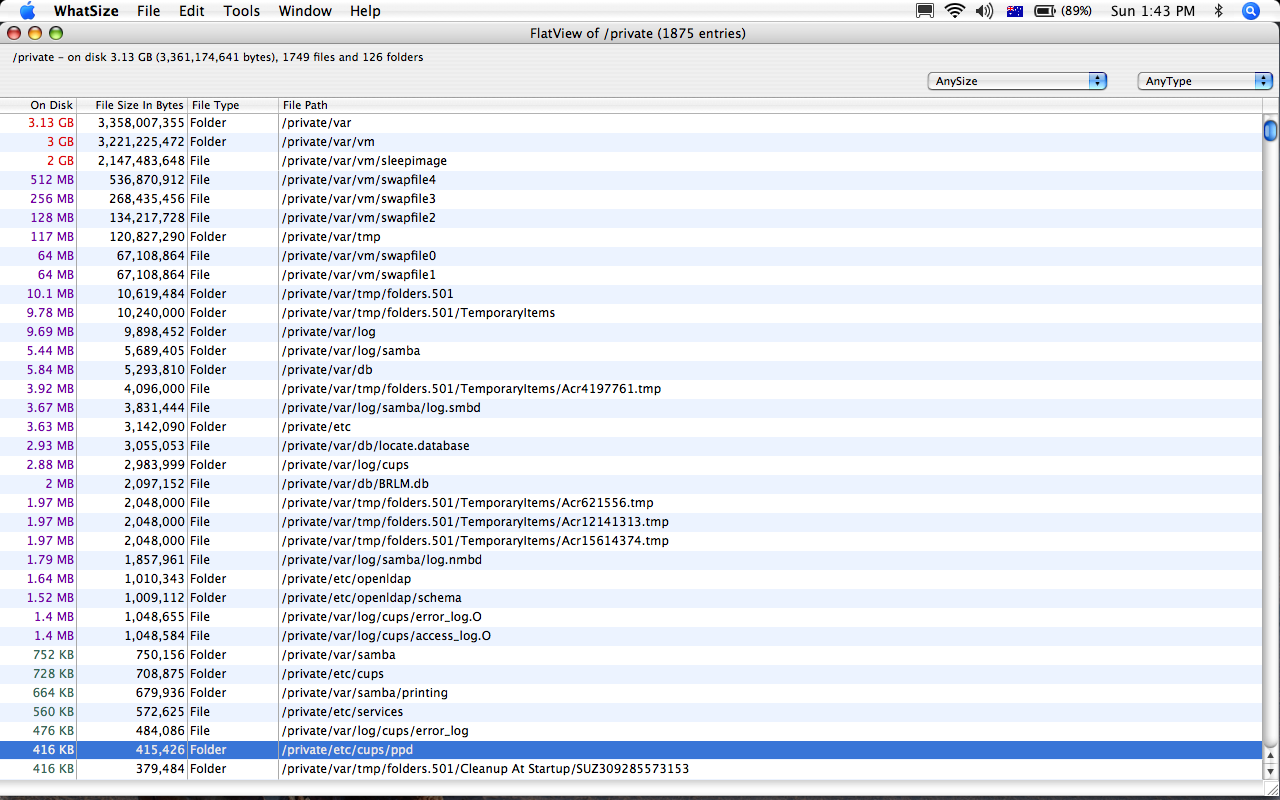Click the clock showing Sun 1:43 PM
Screen dimensions: 1280x800
click(x=1153, y=11)
